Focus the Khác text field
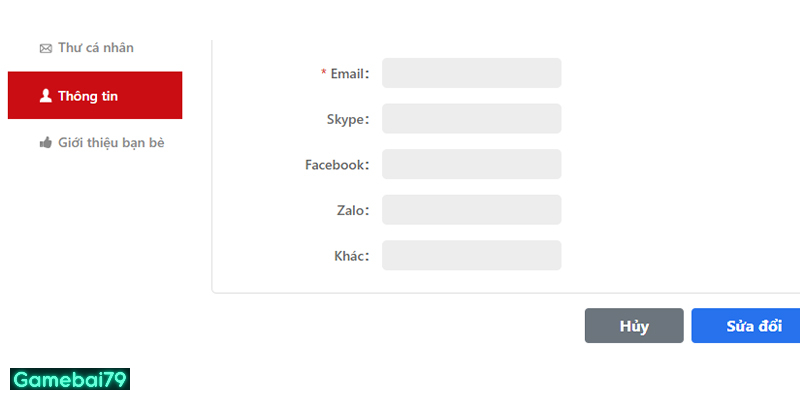 tap(471, 256)
